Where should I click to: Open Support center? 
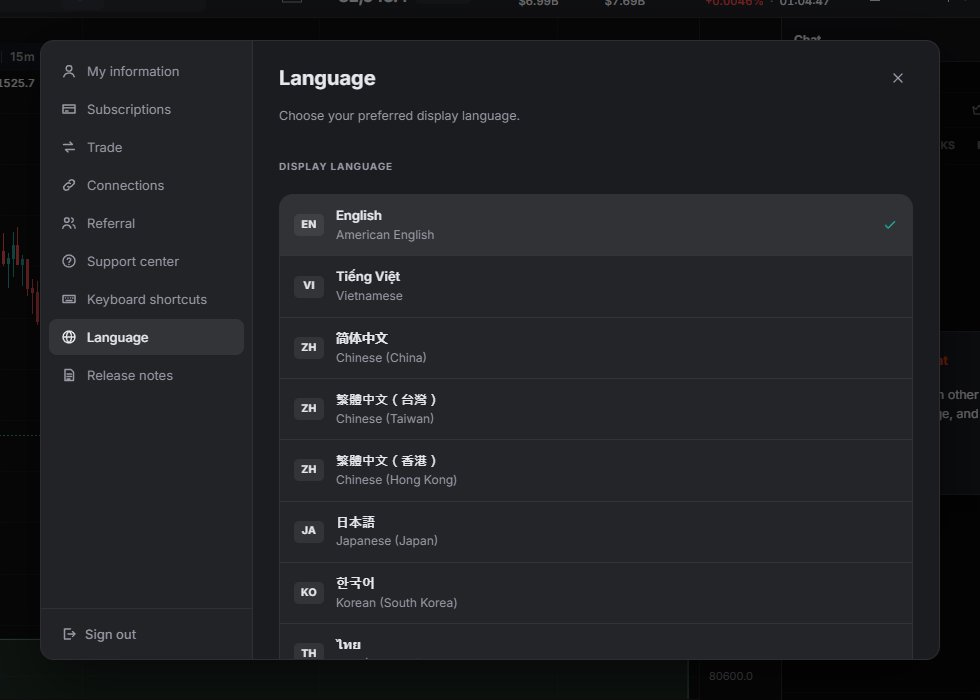coord(146,262)
